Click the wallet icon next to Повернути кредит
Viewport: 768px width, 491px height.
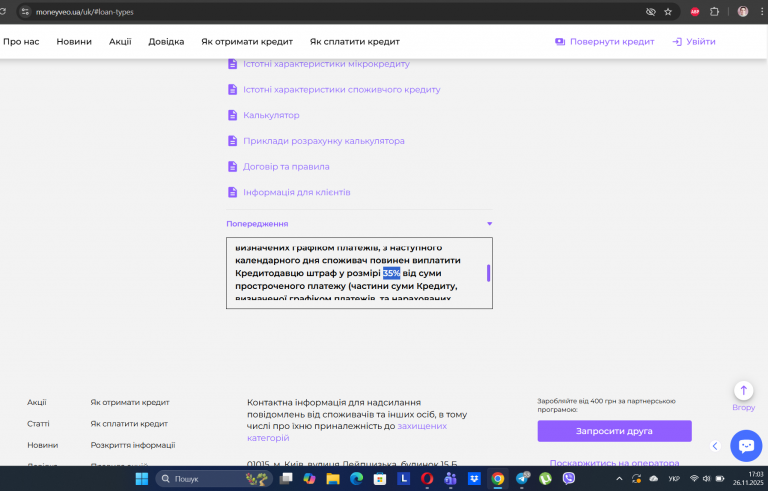[560, 42]
